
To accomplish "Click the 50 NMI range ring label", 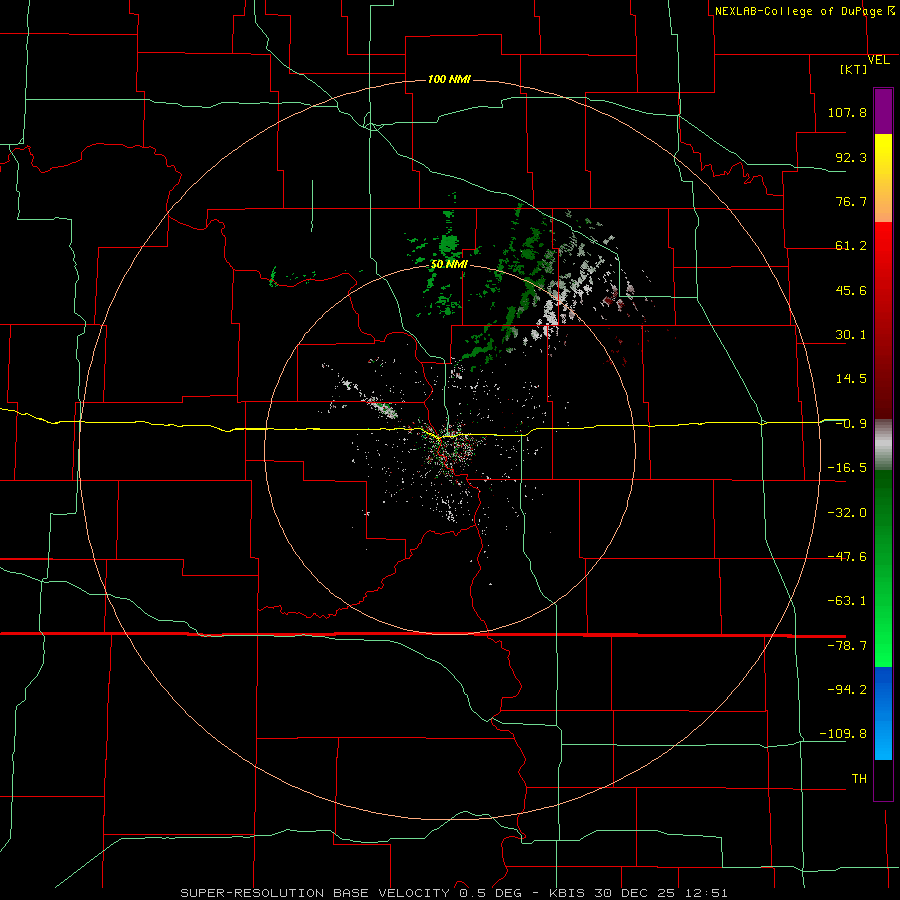I will coord(449,265).
